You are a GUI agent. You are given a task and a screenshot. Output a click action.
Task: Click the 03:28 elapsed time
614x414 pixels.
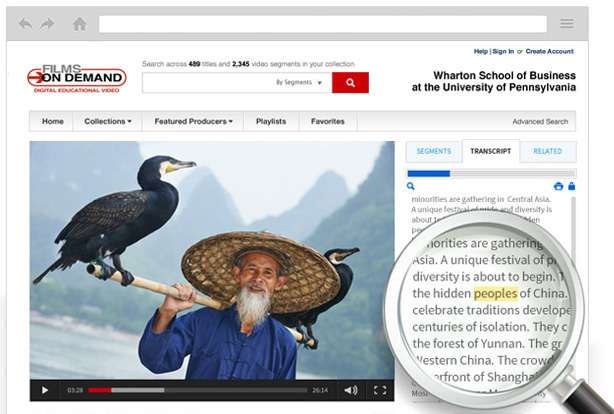75,390
